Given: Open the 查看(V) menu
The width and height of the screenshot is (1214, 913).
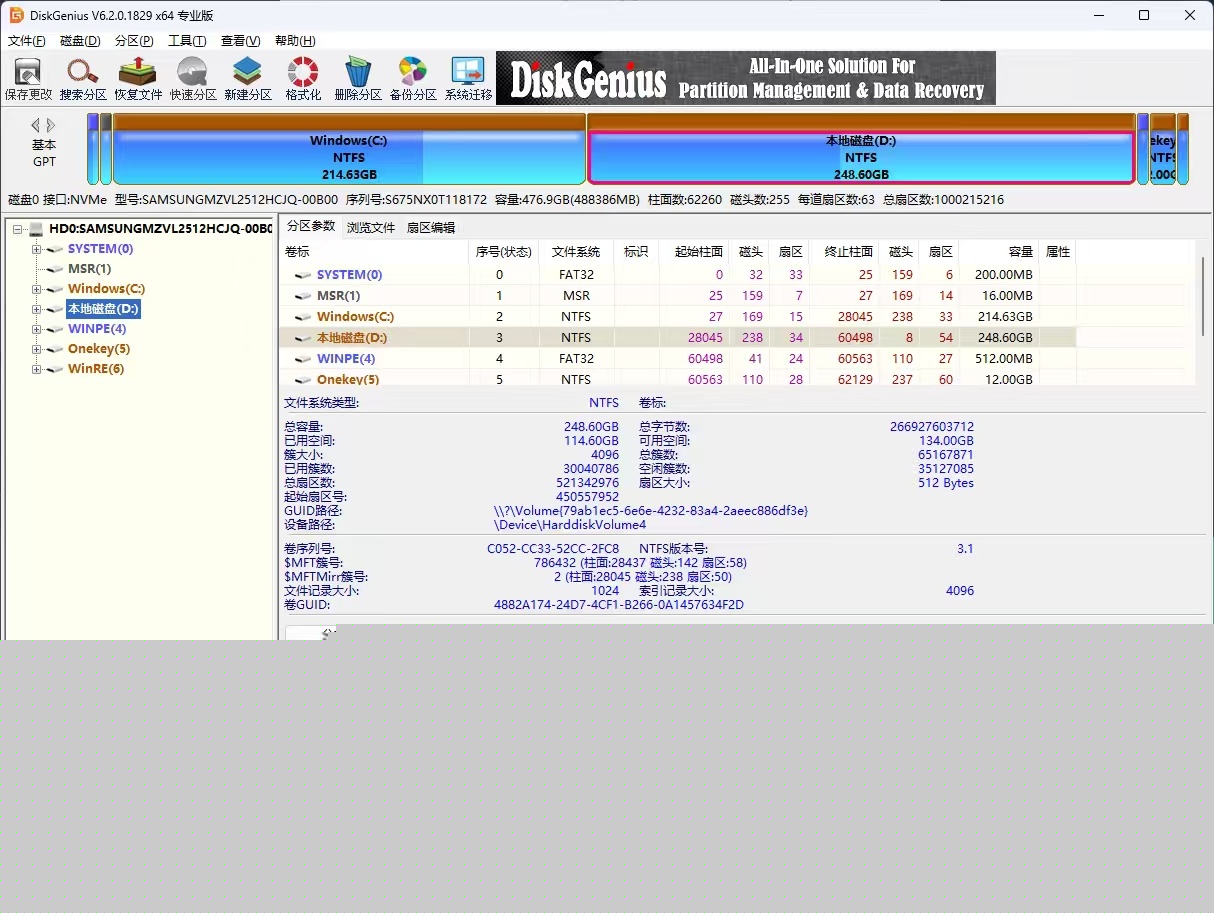Looking at the screenshot, I should (240, 41).
